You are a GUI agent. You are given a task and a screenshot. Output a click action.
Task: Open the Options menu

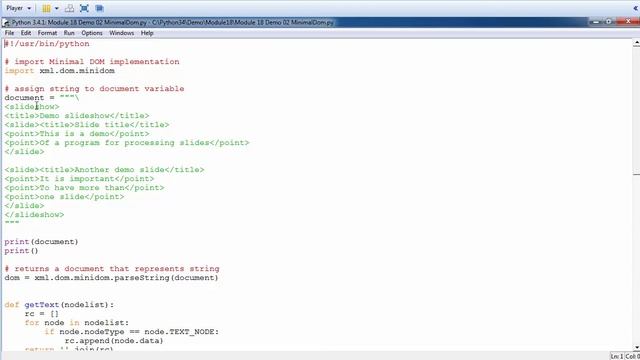[92, 33]
